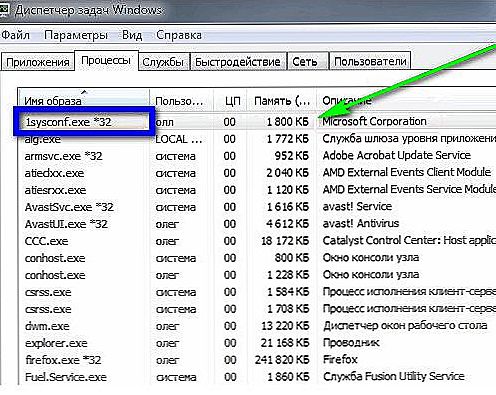Click Служба шлюза уровня приложения description
Screen dimensions: 496x395
click(409, 138)
